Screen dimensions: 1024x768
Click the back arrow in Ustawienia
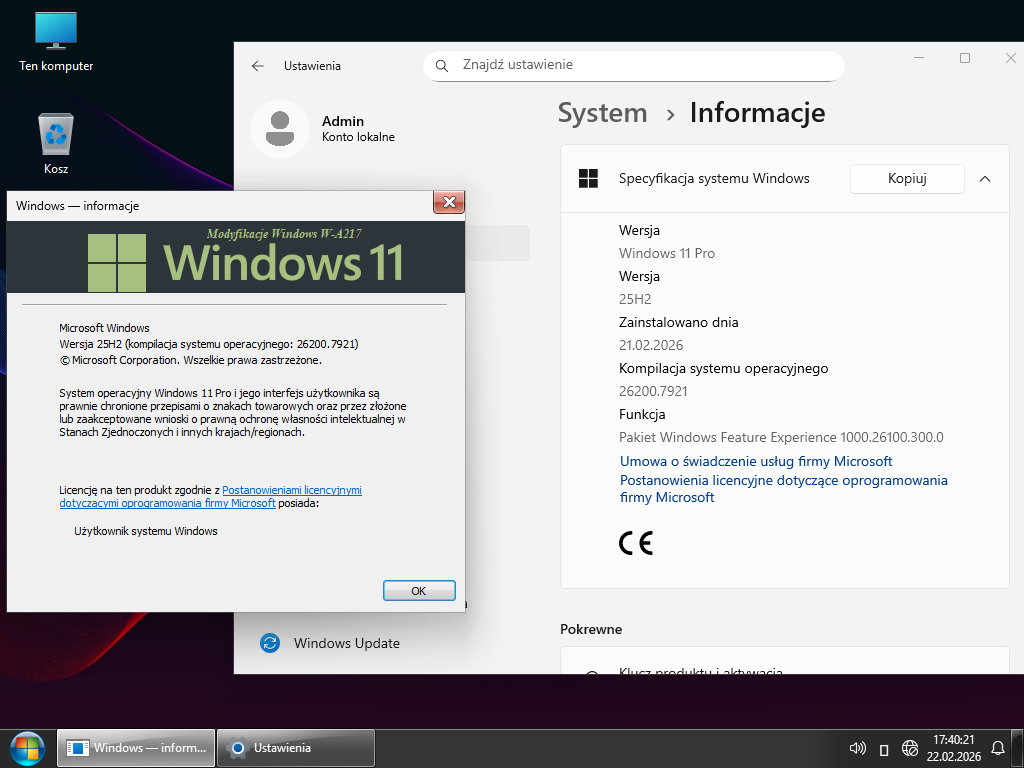pos(258,66)
